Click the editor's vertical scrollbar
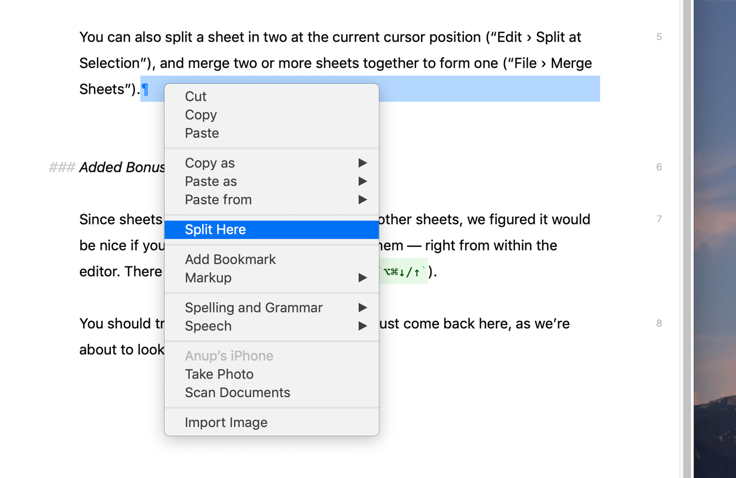The height and width of the screenshot is (478, 736). (x=687, y=239)
